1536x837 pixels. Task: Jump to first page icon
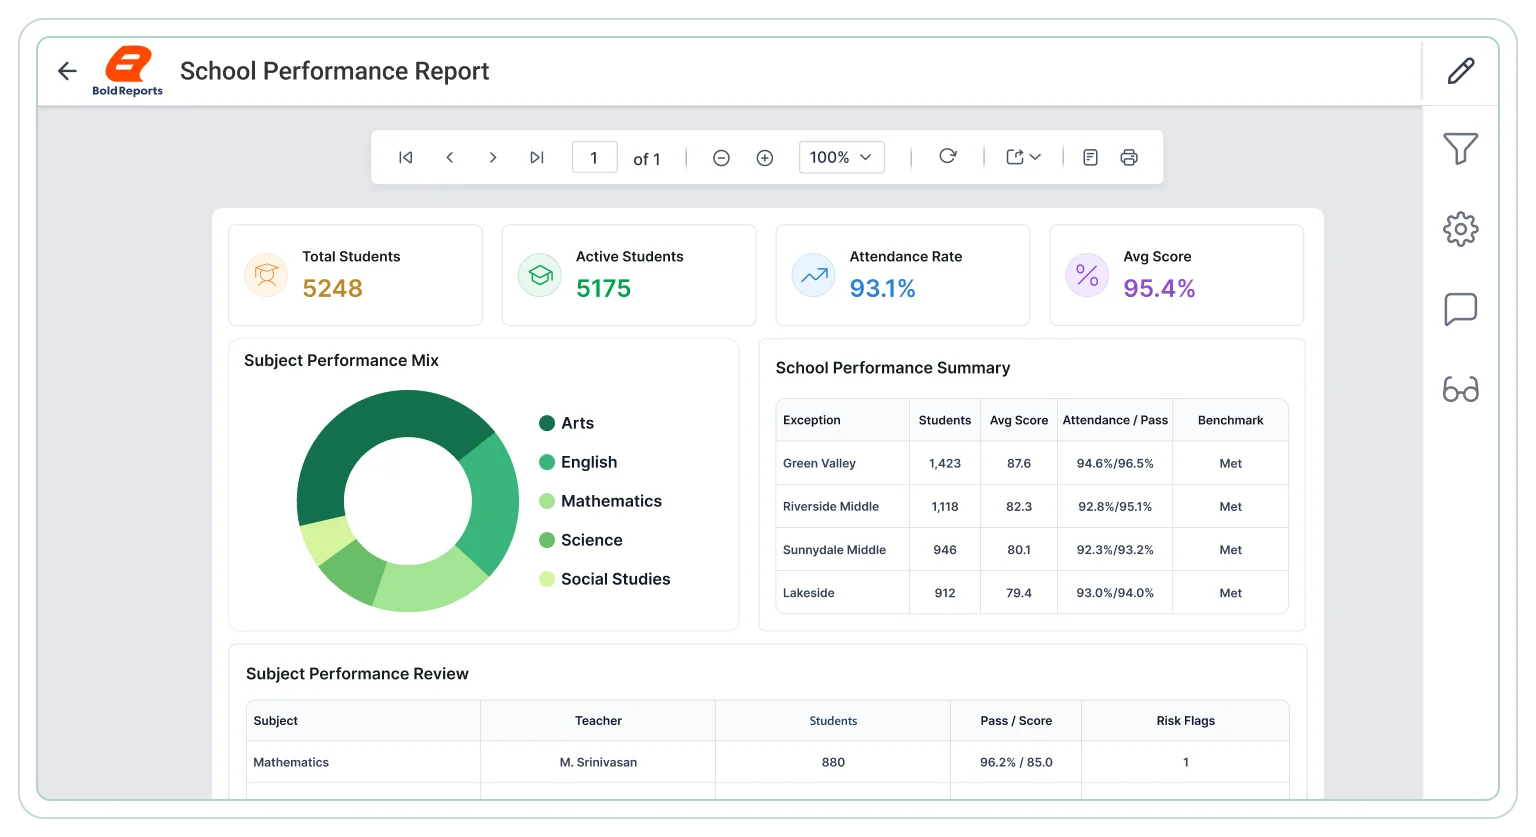pyautogui.click(x=405, y=157)
